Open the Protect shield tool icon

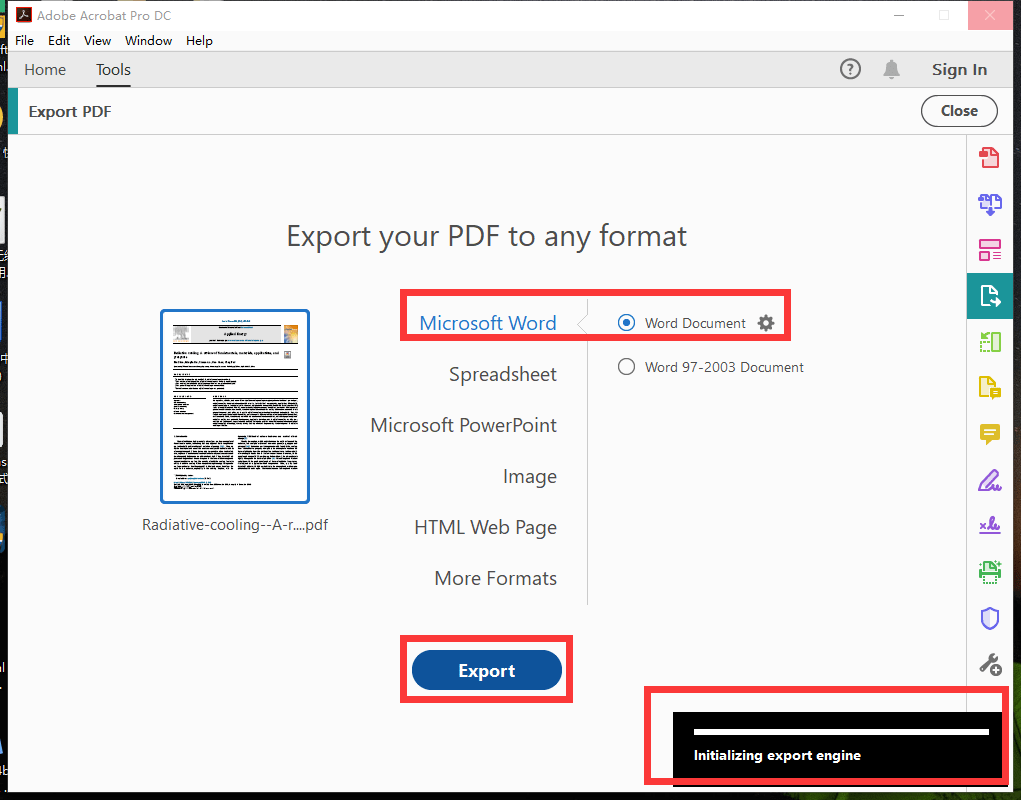tap(989, 618)
